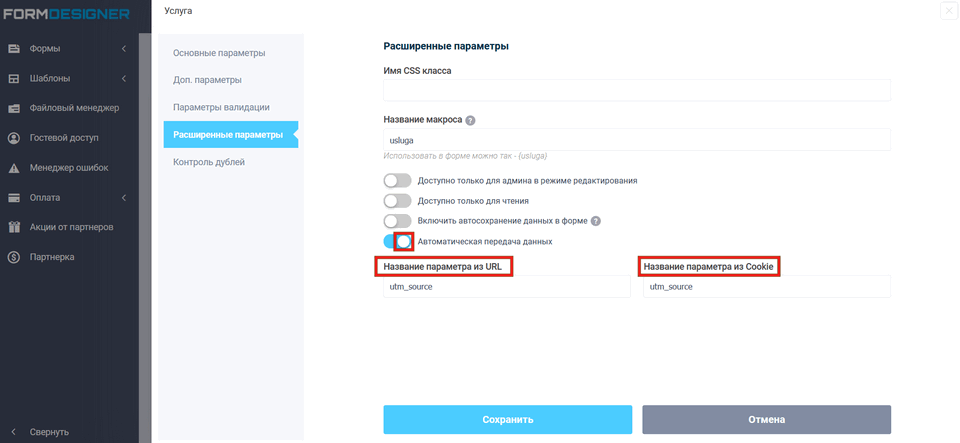Click the Оплата card icon
Viewport: 960px width, 443px height.
click(x=14, y=198)
